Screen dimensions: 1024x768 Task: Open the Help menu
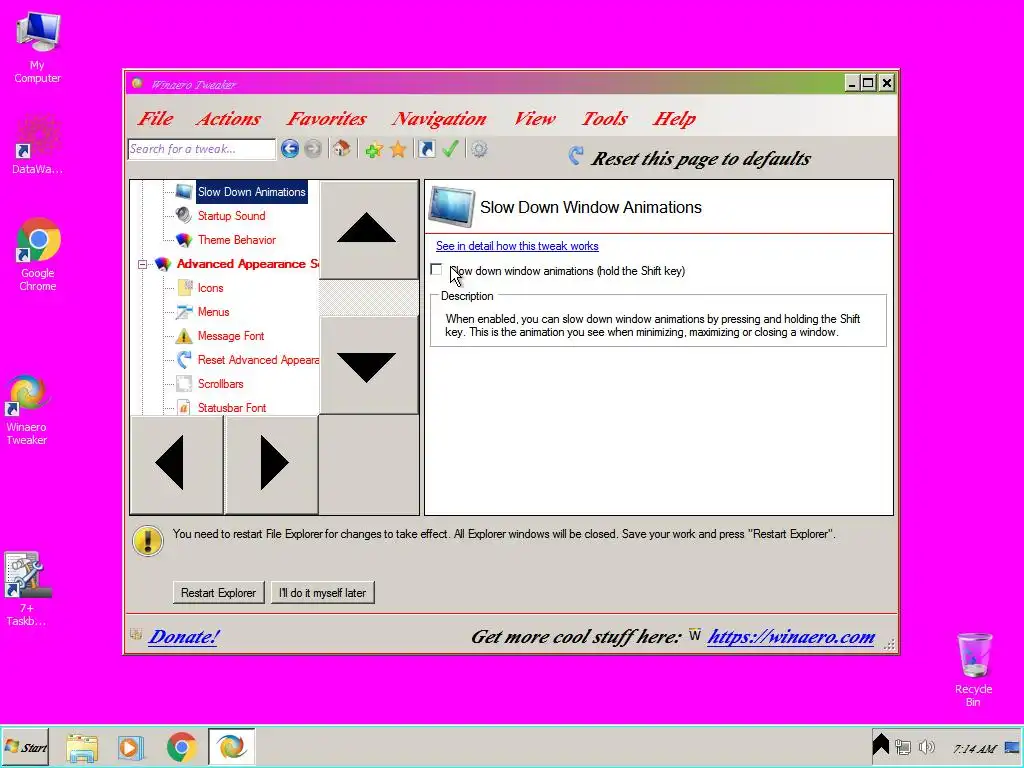coord(674,118)
